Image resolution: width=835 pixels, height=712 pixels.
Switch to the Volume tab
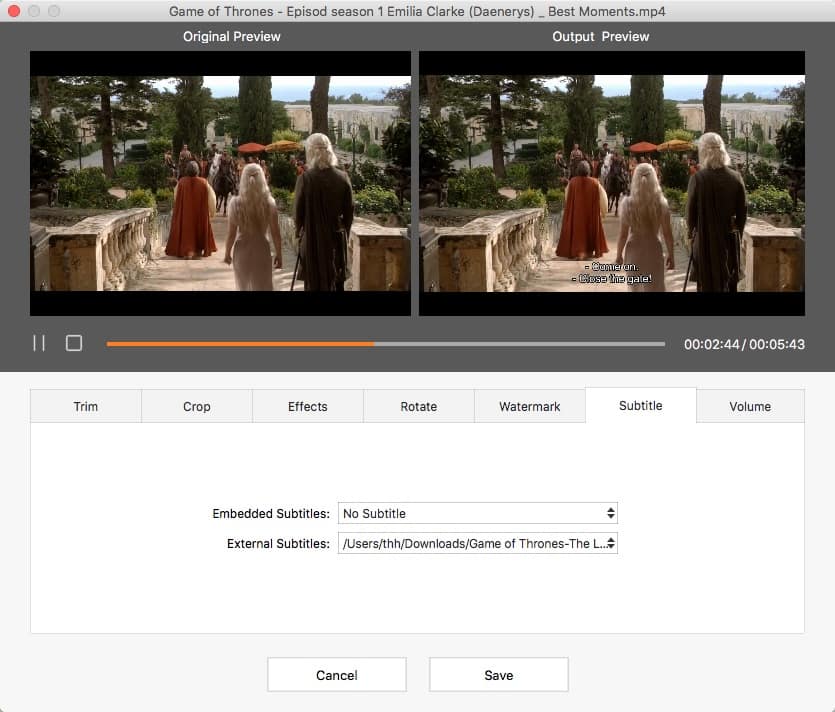pos(750,406)
